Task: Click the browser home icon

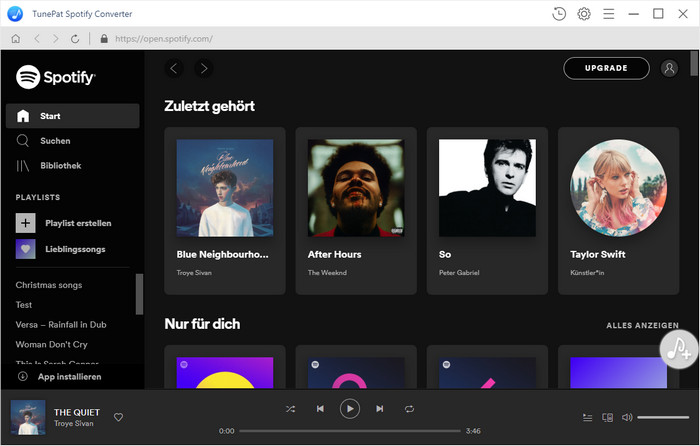Action: coord(16,39)
